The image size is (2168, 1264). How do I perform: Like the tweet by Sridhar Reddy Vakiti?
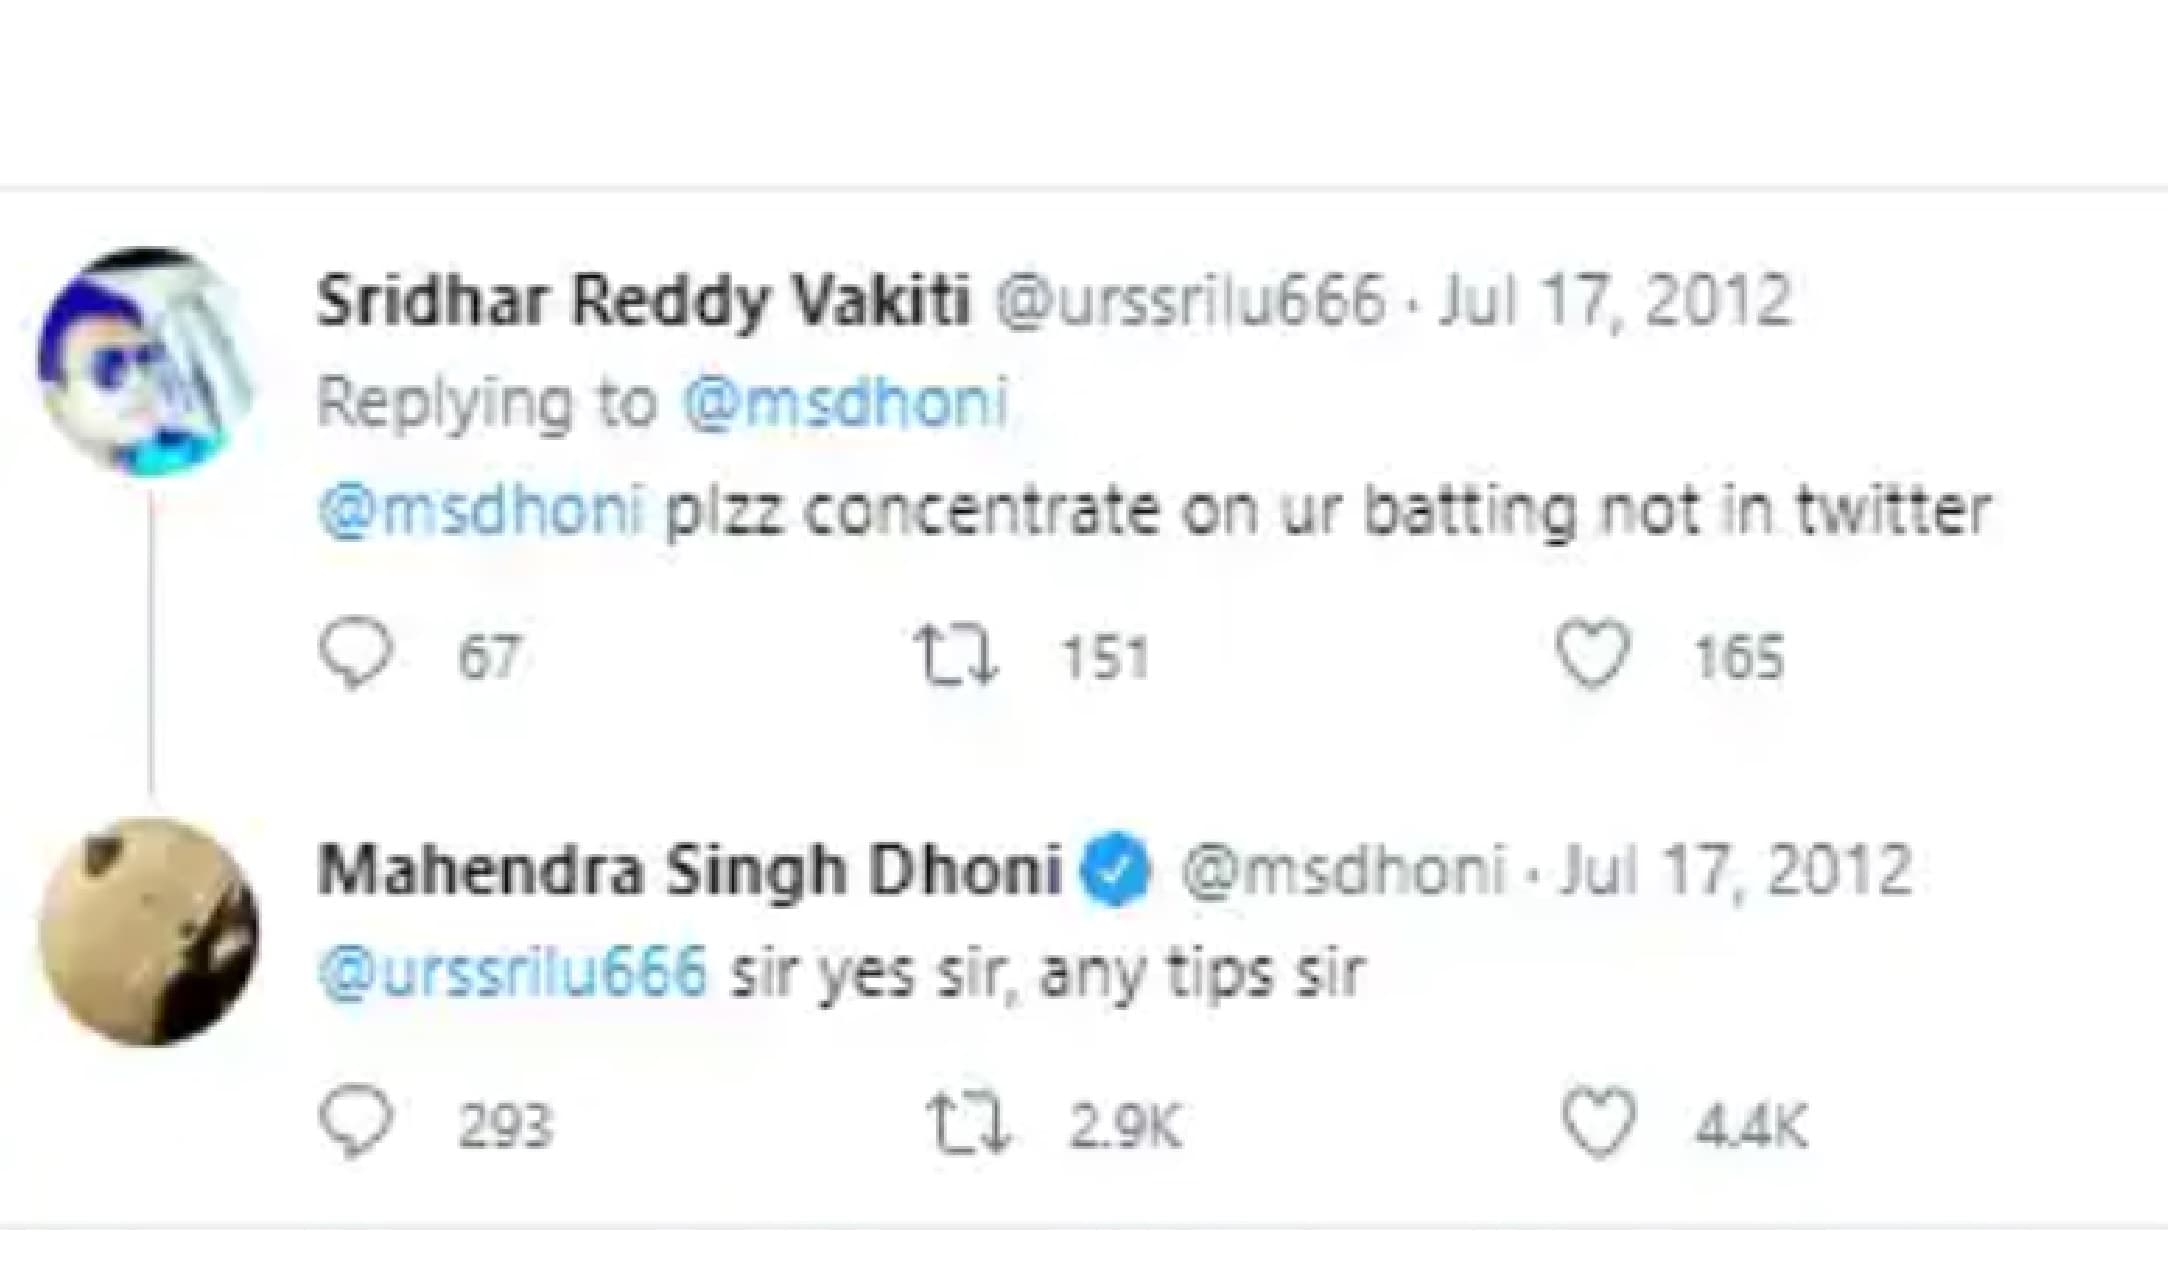click(x=1592, y=656)
